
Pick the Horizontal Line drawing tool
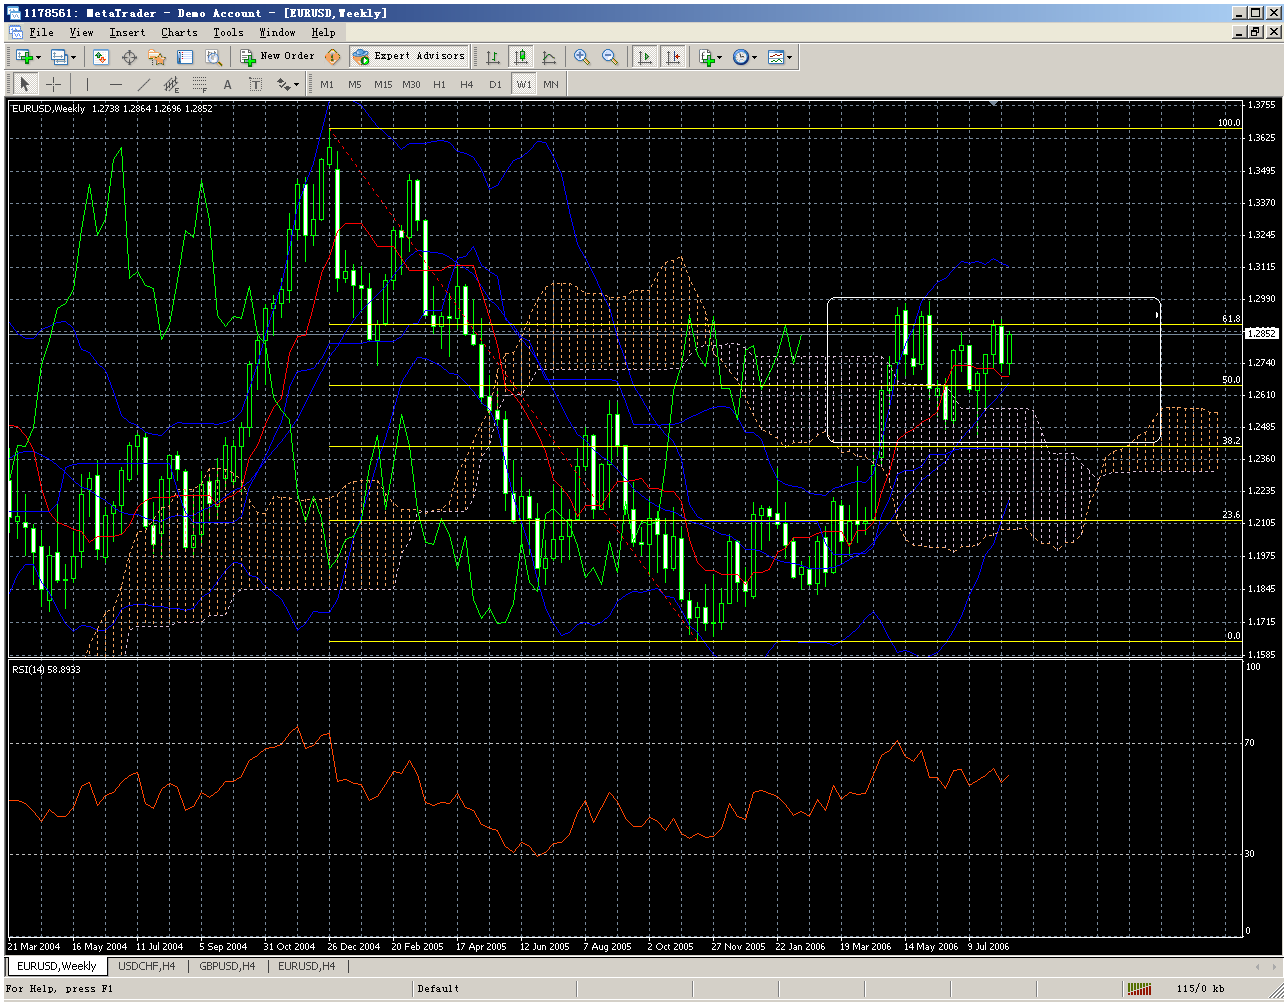tap(116, 84)
